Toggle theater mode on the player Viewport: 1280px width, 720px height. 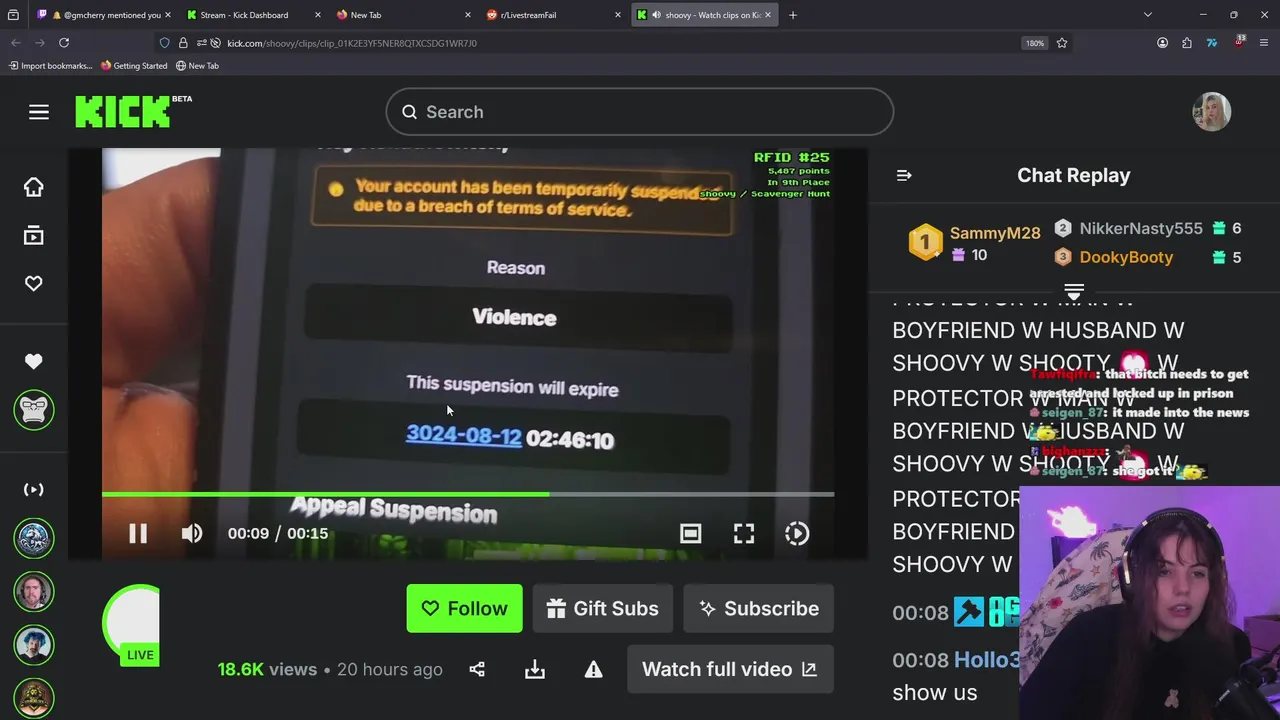tap(690, 533)
